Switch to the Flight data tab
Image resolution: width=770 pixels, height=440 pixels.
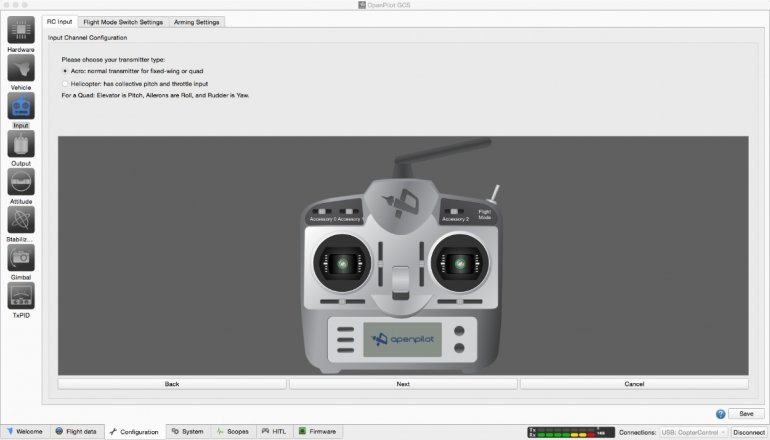pos(76,432)
